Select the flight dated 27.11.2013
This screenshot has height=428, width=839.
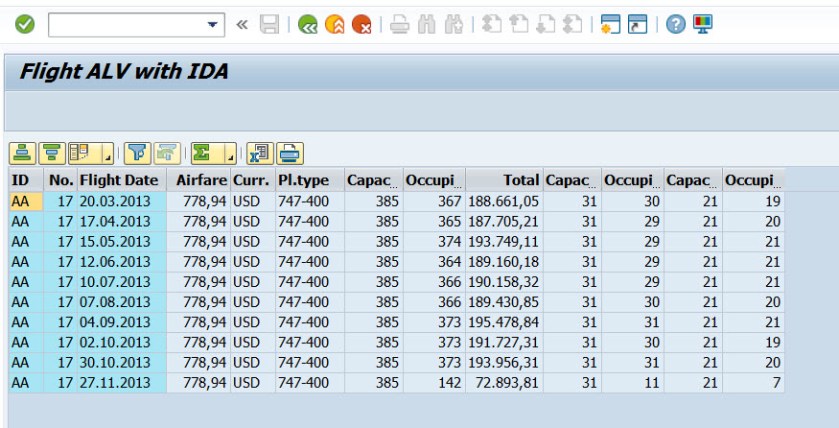(x=115, y=383)
